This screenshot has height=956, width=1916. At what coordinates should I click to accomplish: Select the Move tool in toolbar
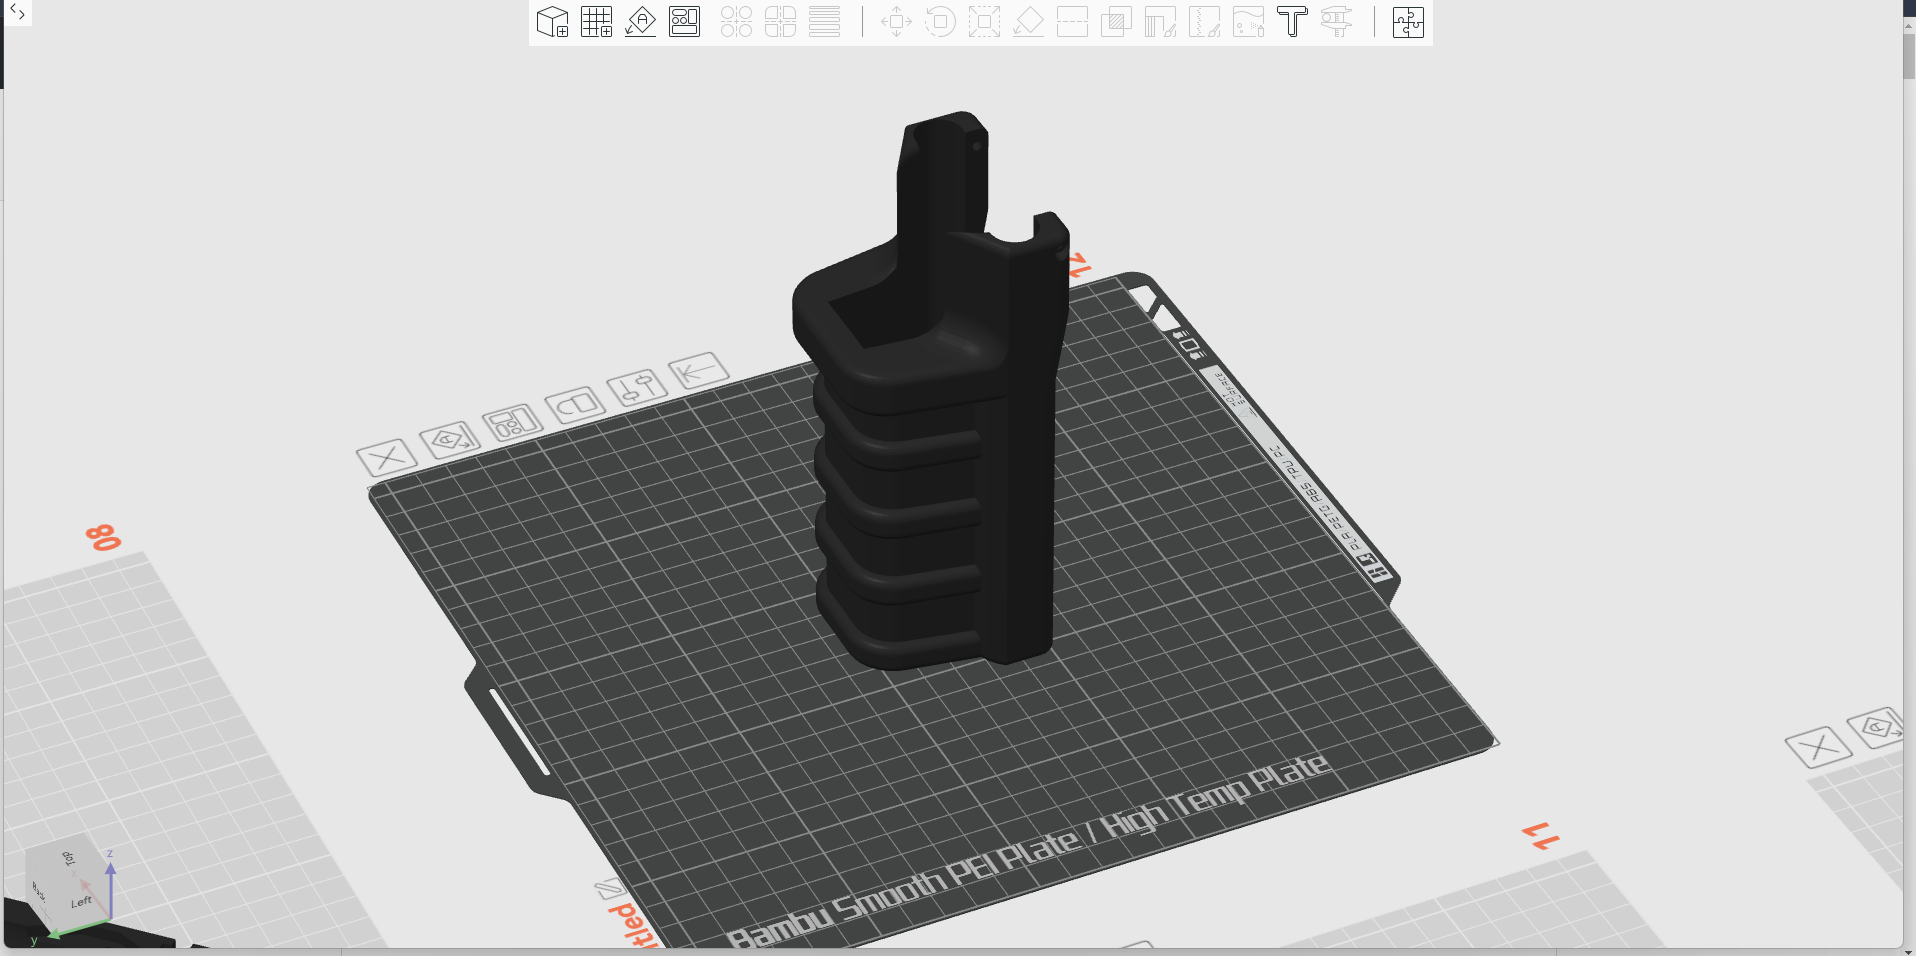(896, 22)
